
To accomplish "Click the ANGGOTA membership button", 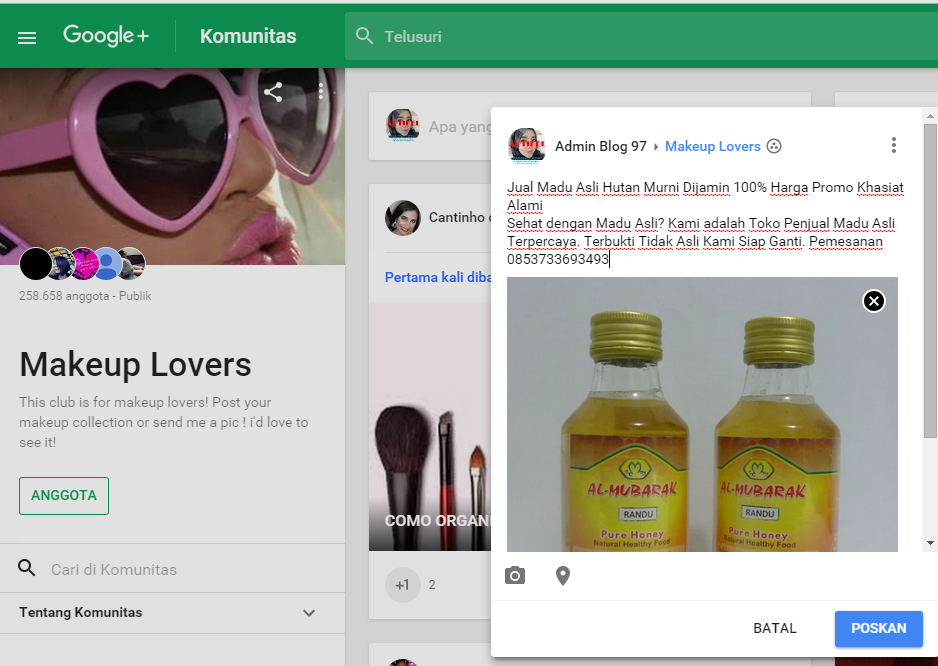I will point(64,495).
